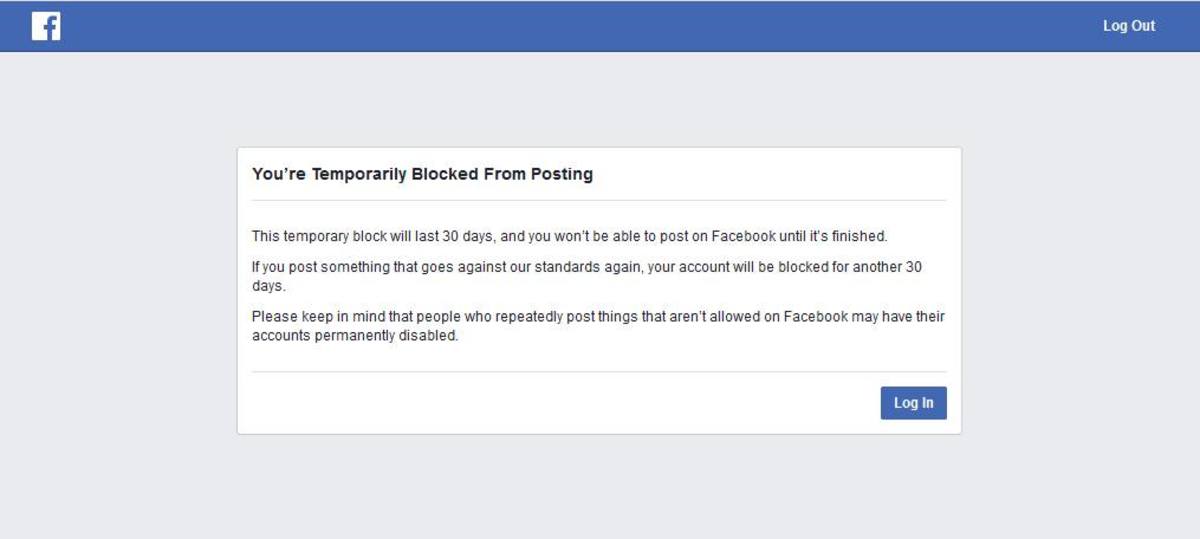Click the gray background right of the dialog
The width and height of the screenshot is (1200, 539).
point(1080,290)
